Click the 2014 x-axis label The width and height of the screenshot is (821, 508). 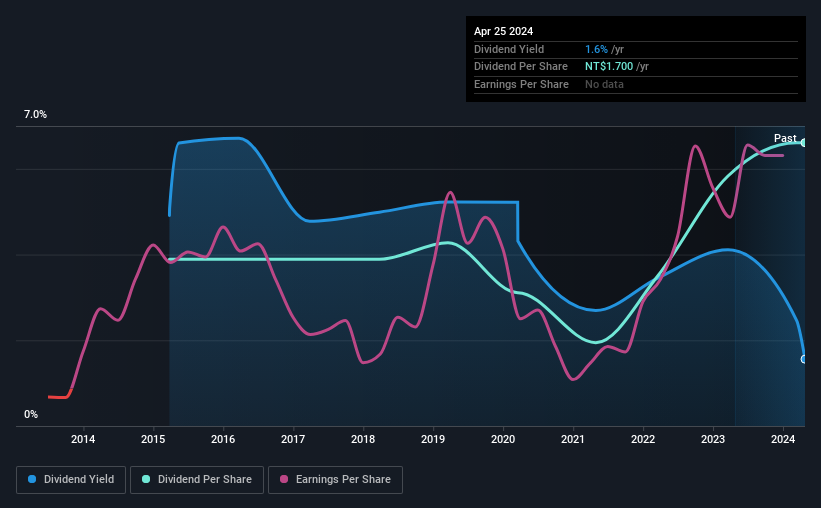pos(83,439)
